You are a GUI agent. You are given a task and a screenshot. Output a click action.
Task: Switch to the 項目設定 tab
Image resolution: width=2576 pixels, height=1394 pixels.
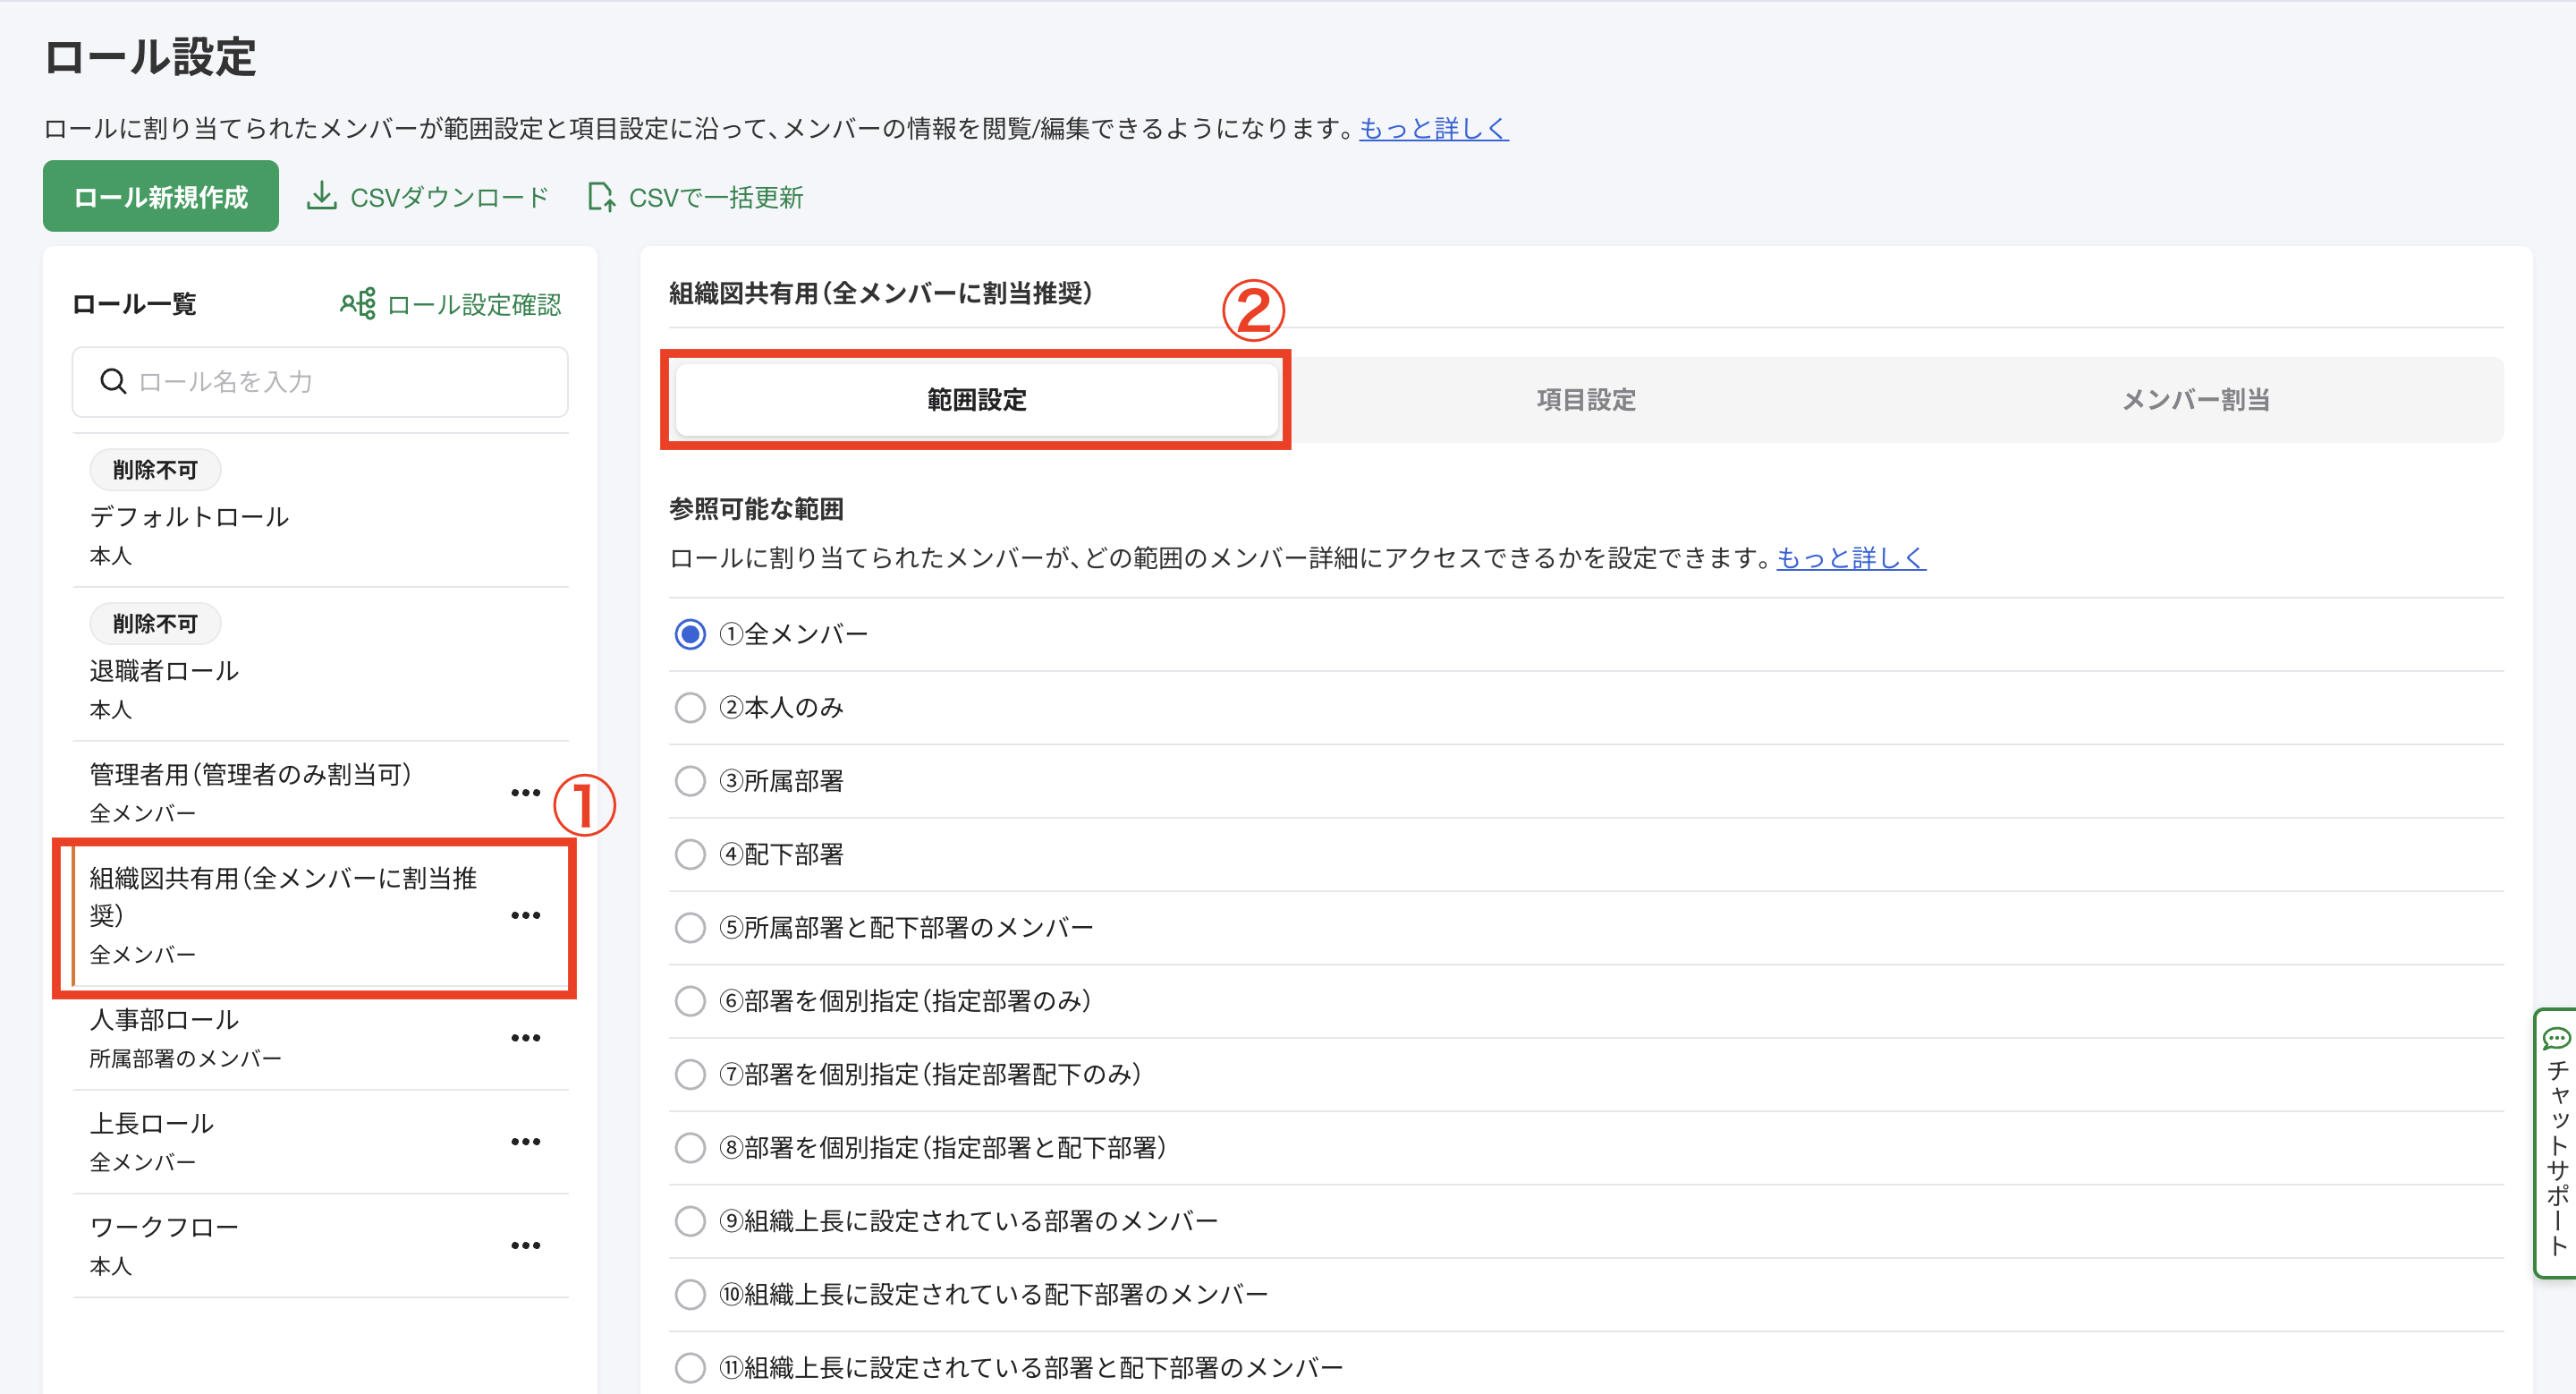tap(1586, 400)
